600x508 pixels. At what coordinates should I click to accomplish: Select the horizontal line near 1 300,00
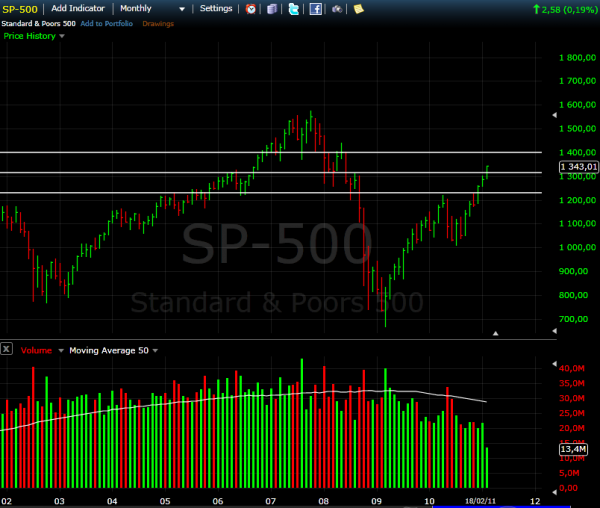(x=271, y=173)
